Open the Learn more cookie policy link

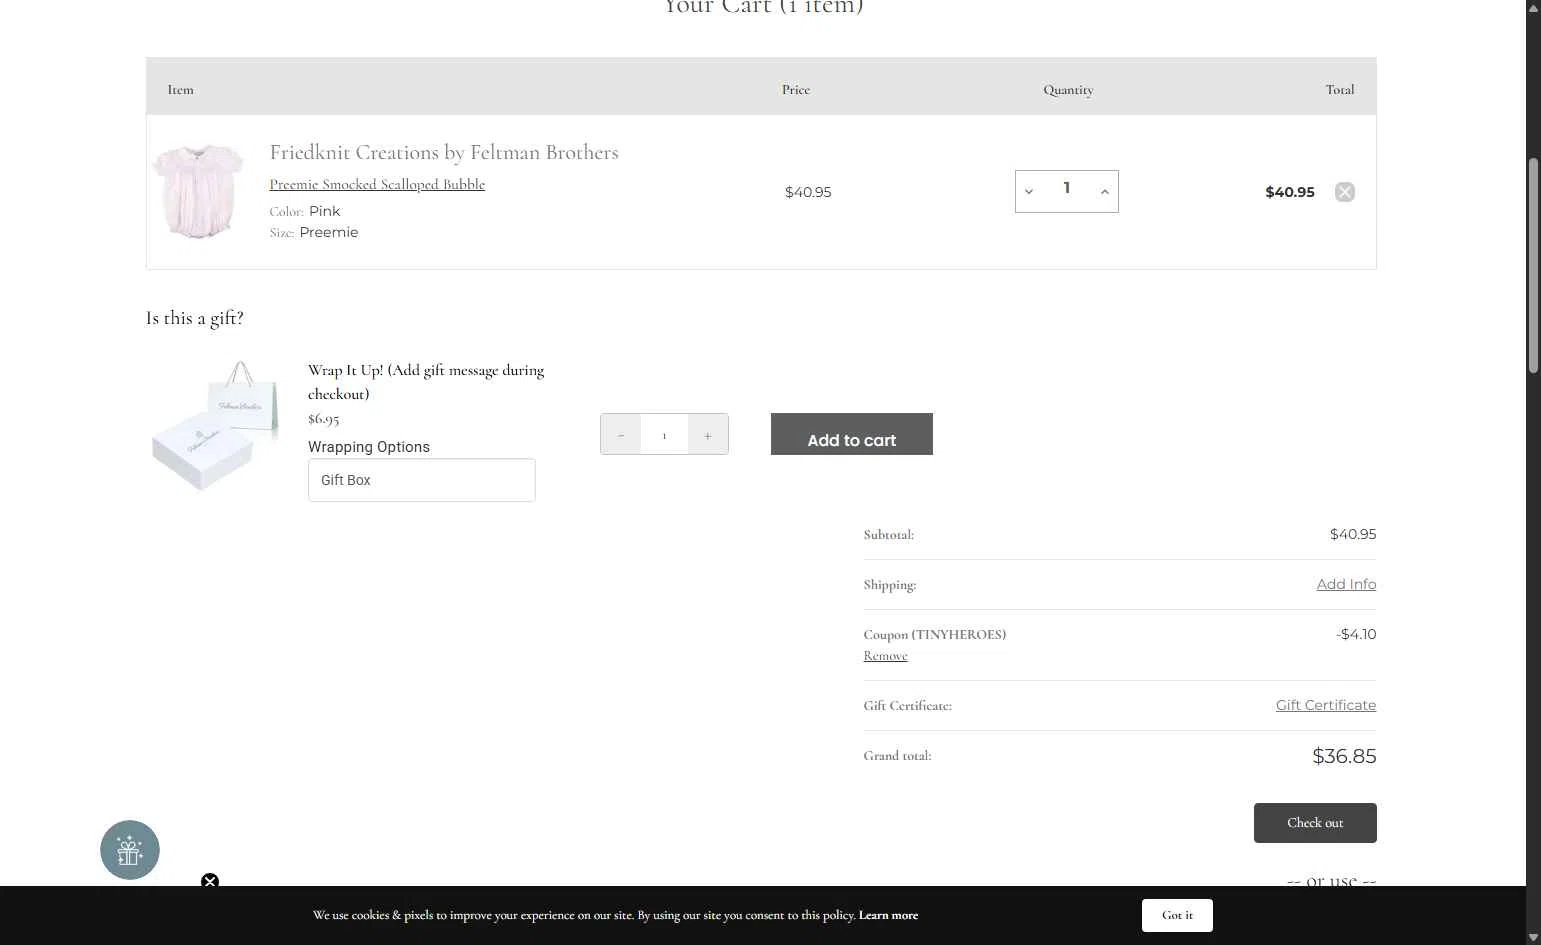(888, 915)
